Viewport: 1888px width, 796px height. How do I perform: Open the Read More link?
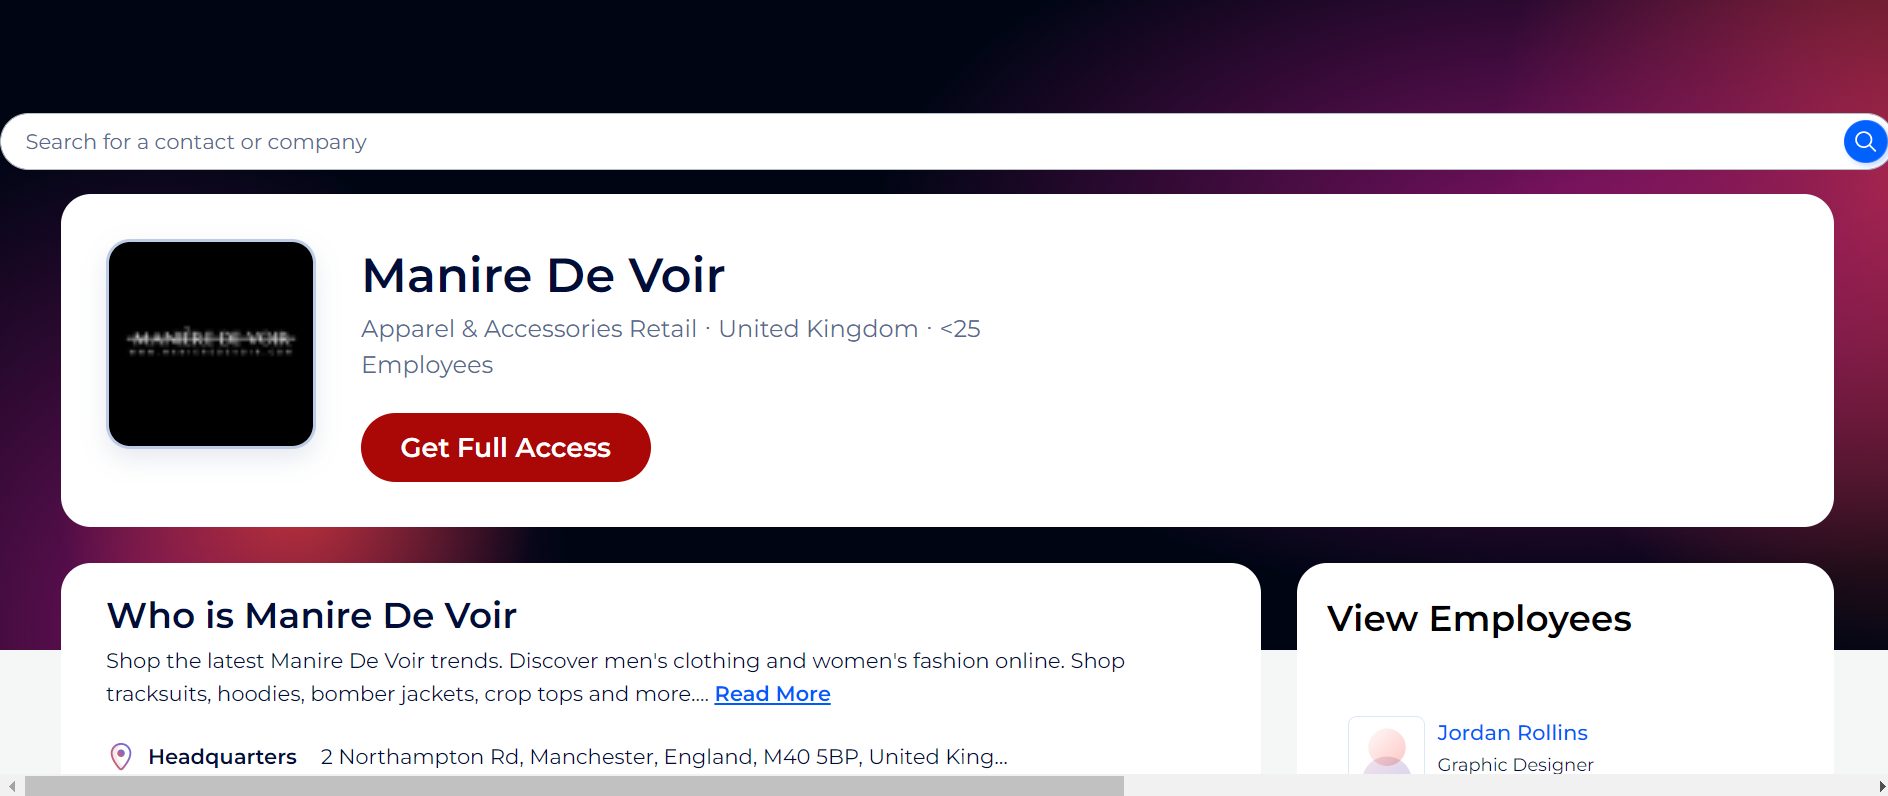(772, 694)
